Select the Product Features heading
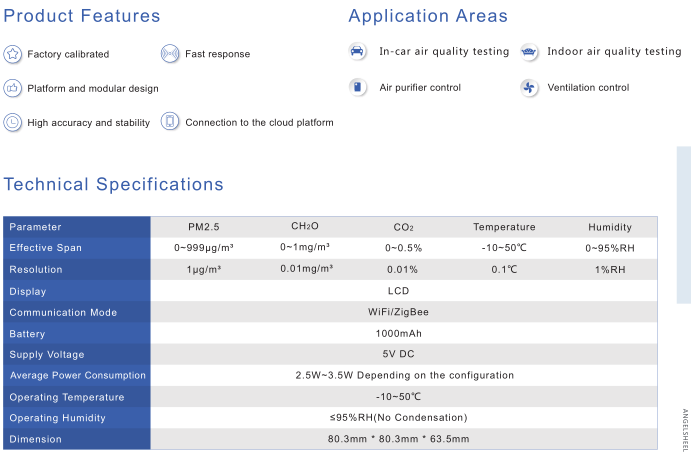The image size is (691, 458). pyautogui.click(x=82, y=16)
